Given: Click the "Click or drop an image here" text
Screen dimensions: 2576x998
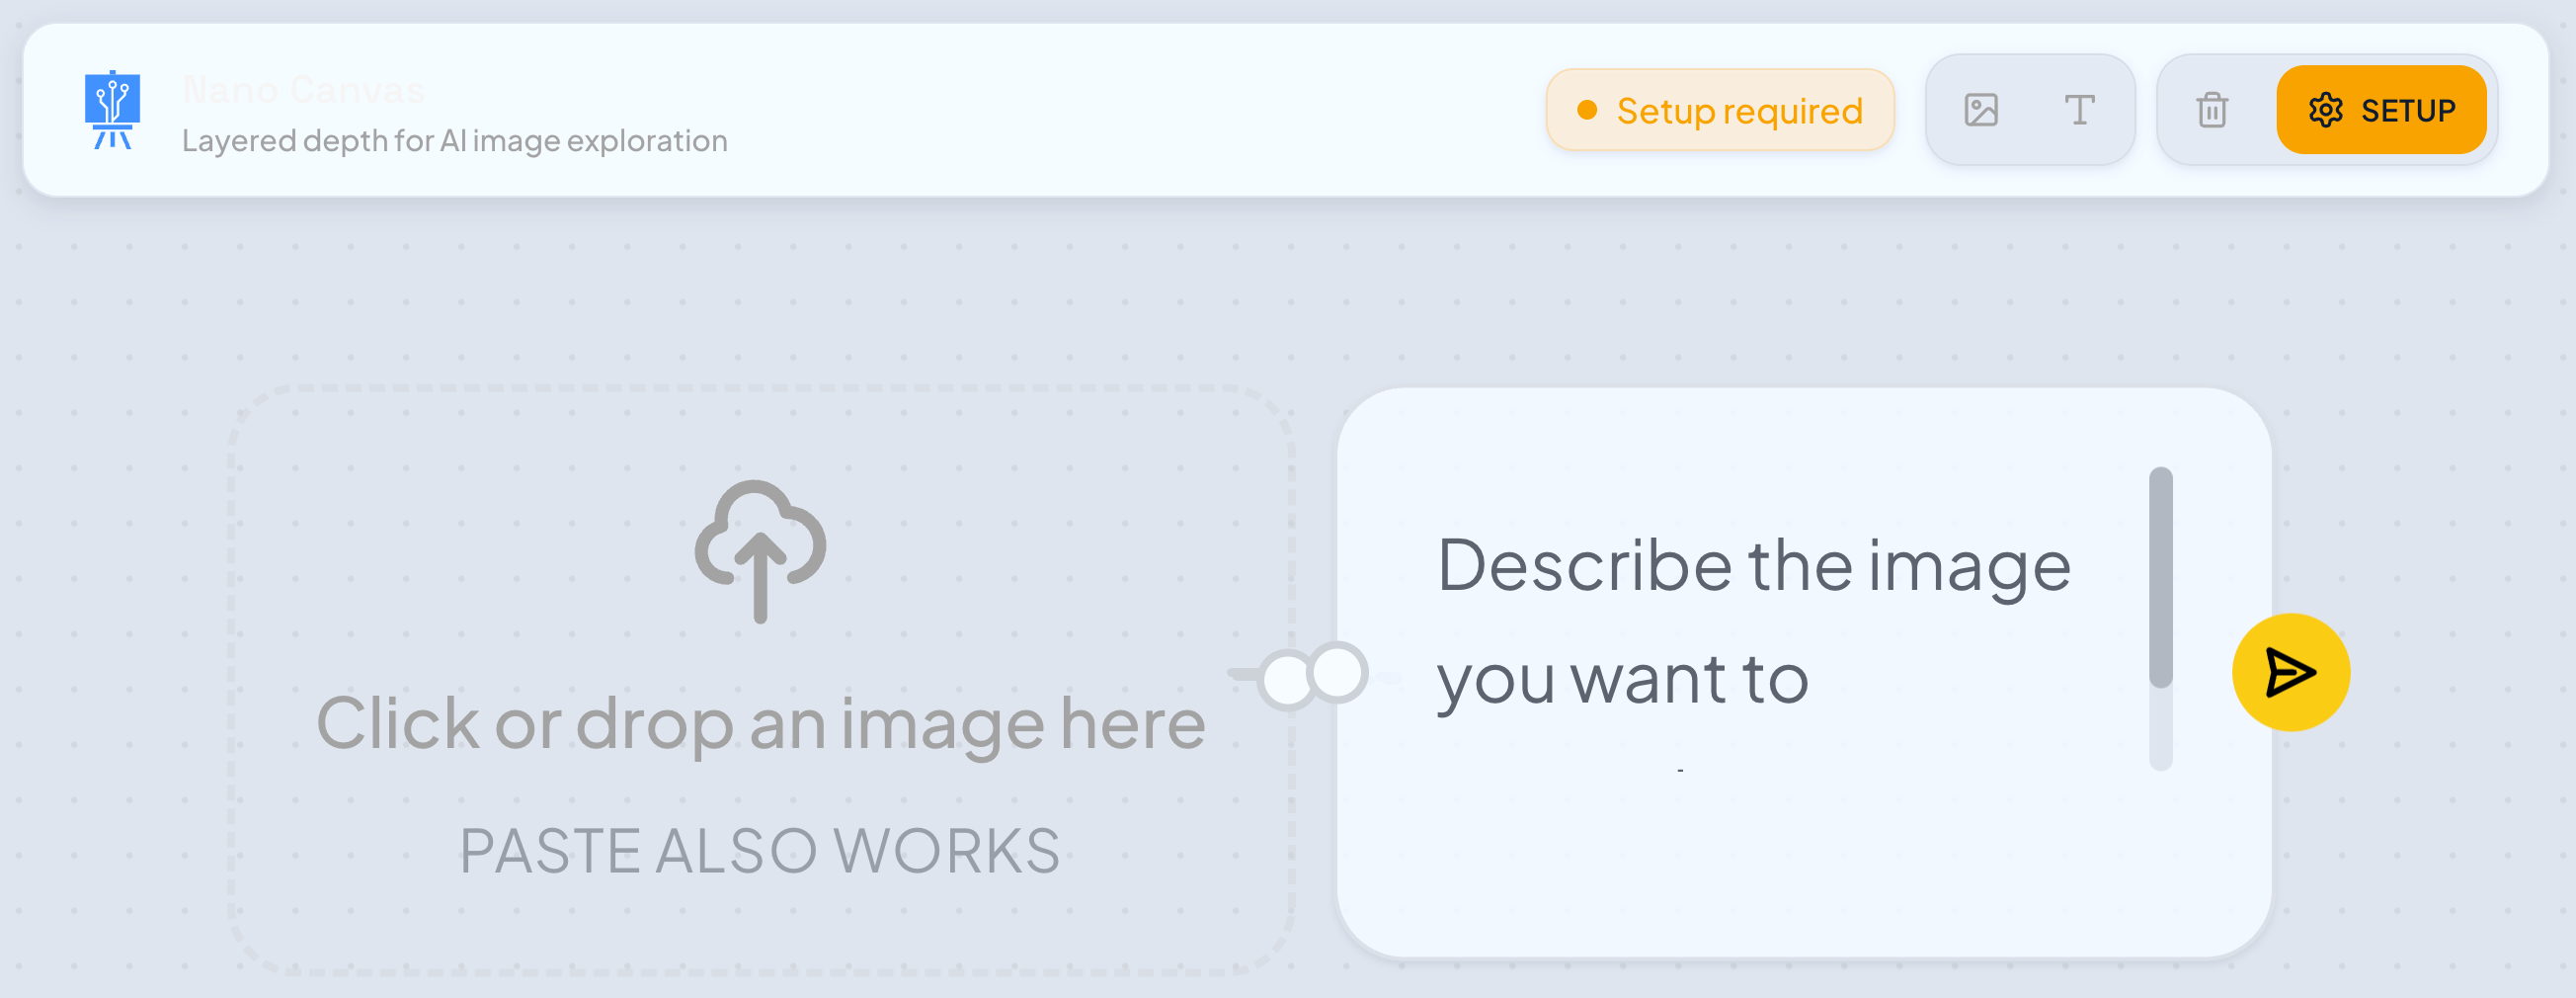Looking at the screenshot, I should tap(760, 722).
